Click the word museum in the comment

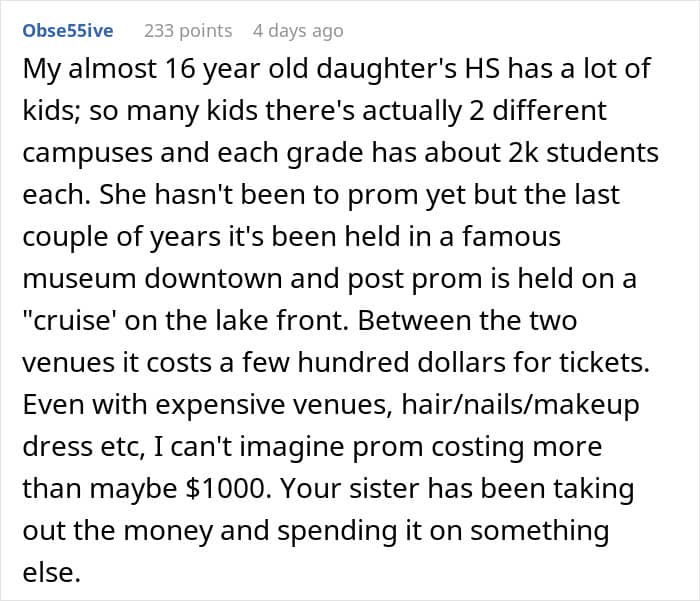[79, 279]
